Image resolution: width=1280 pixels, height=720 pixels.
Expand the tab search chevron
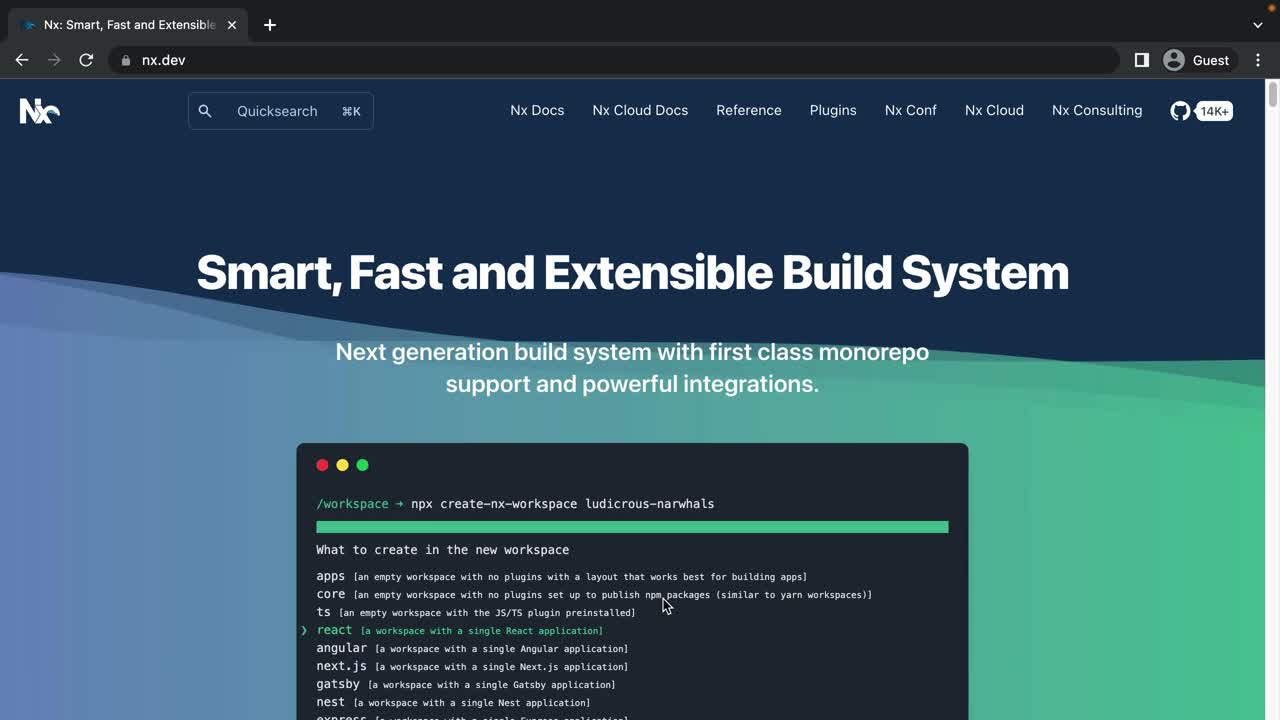tap(1258, 25)
